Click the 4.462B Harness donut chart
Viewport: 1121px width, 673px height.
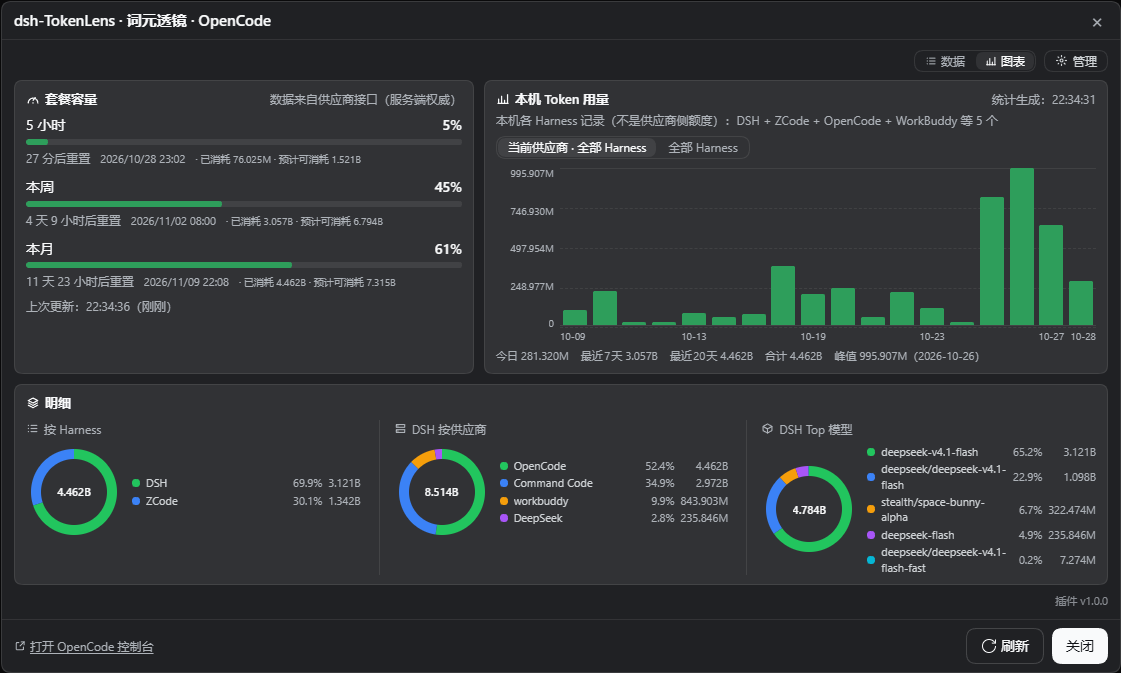(74, 492)
